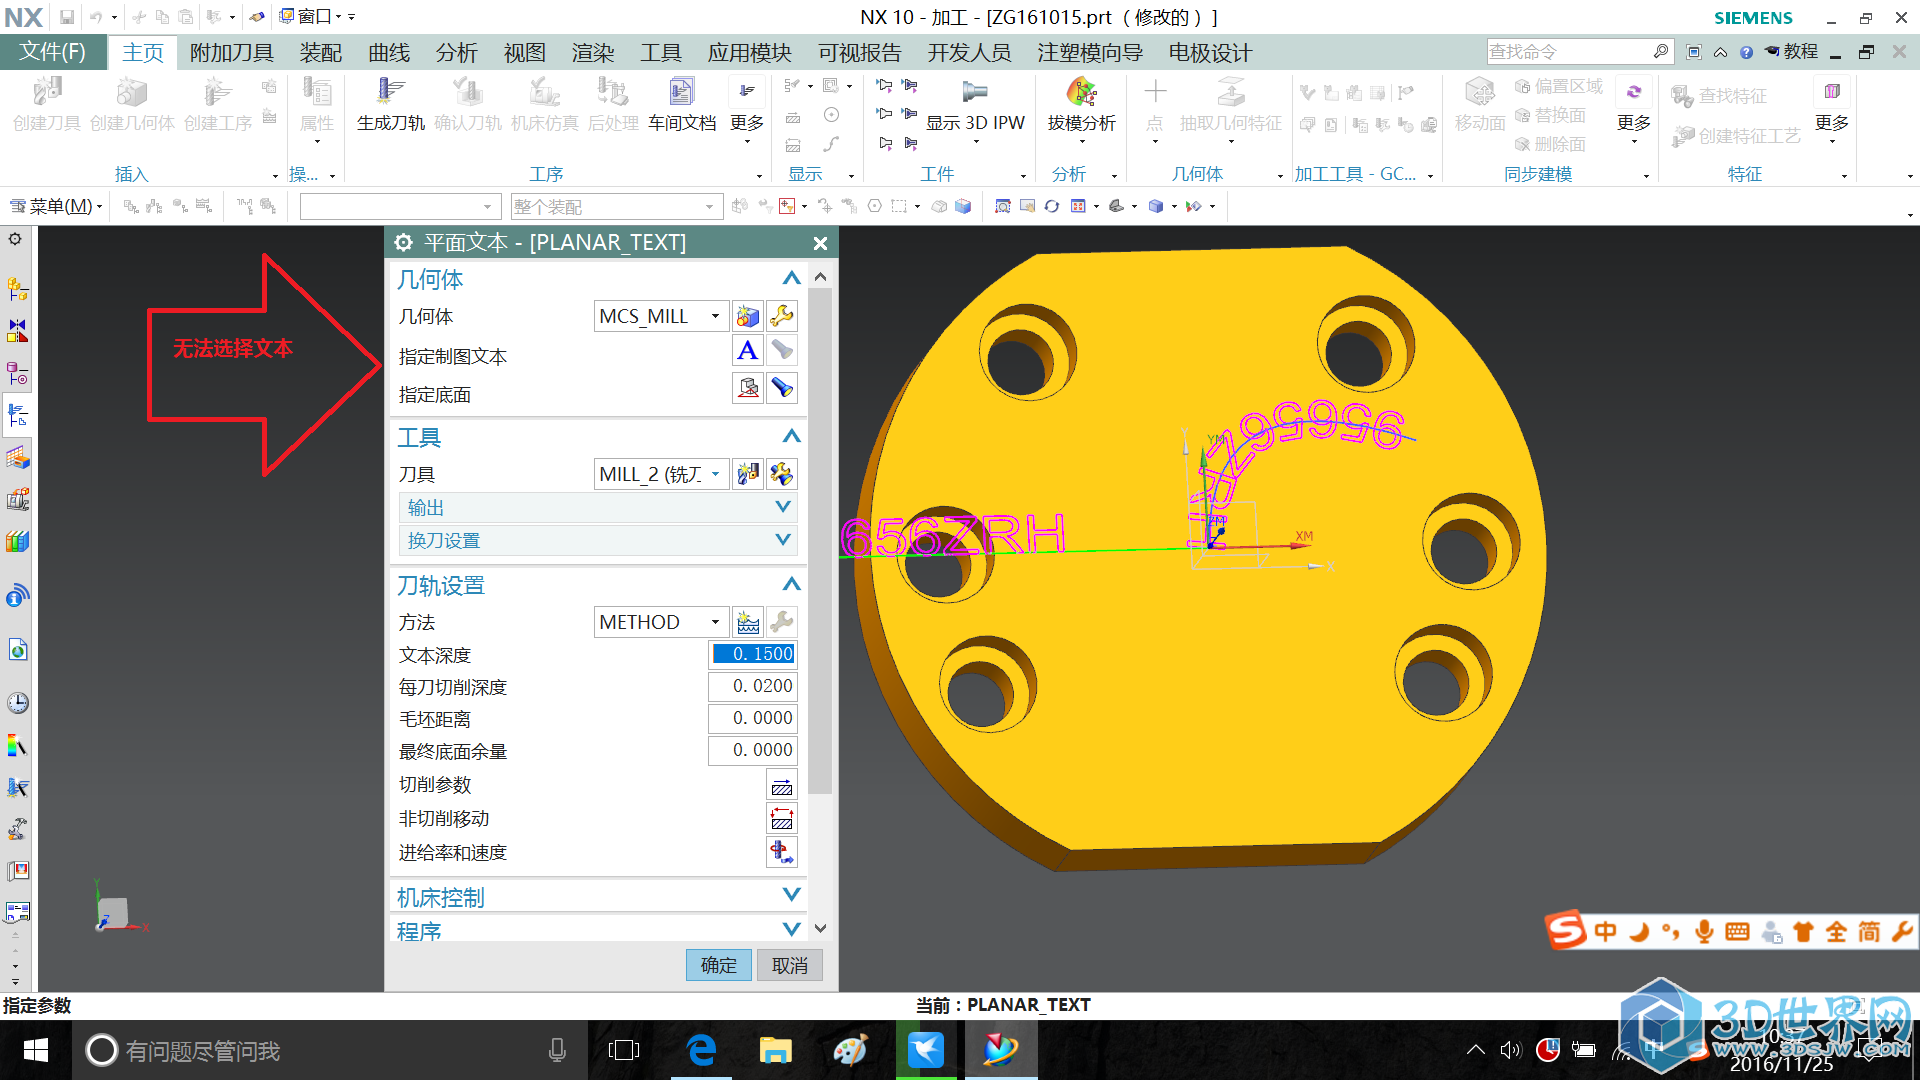Open Assembly Navigator icon at sidebar top
This screenshot has height=1080, width=1920.
coord(17,290)
